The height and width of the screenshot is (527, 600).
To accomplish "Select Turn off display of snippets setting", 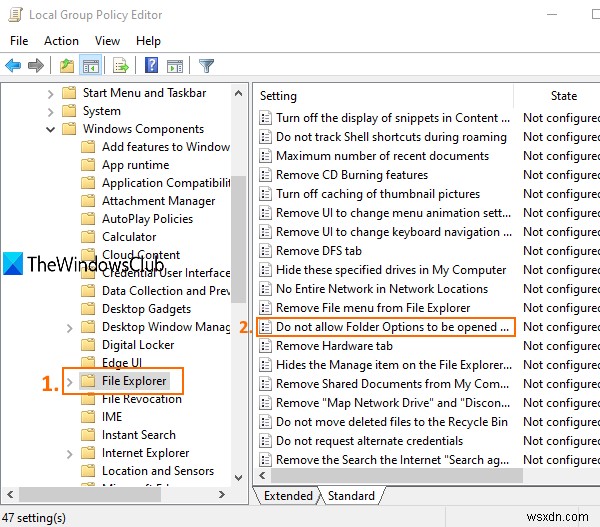I will click(393, 118).
